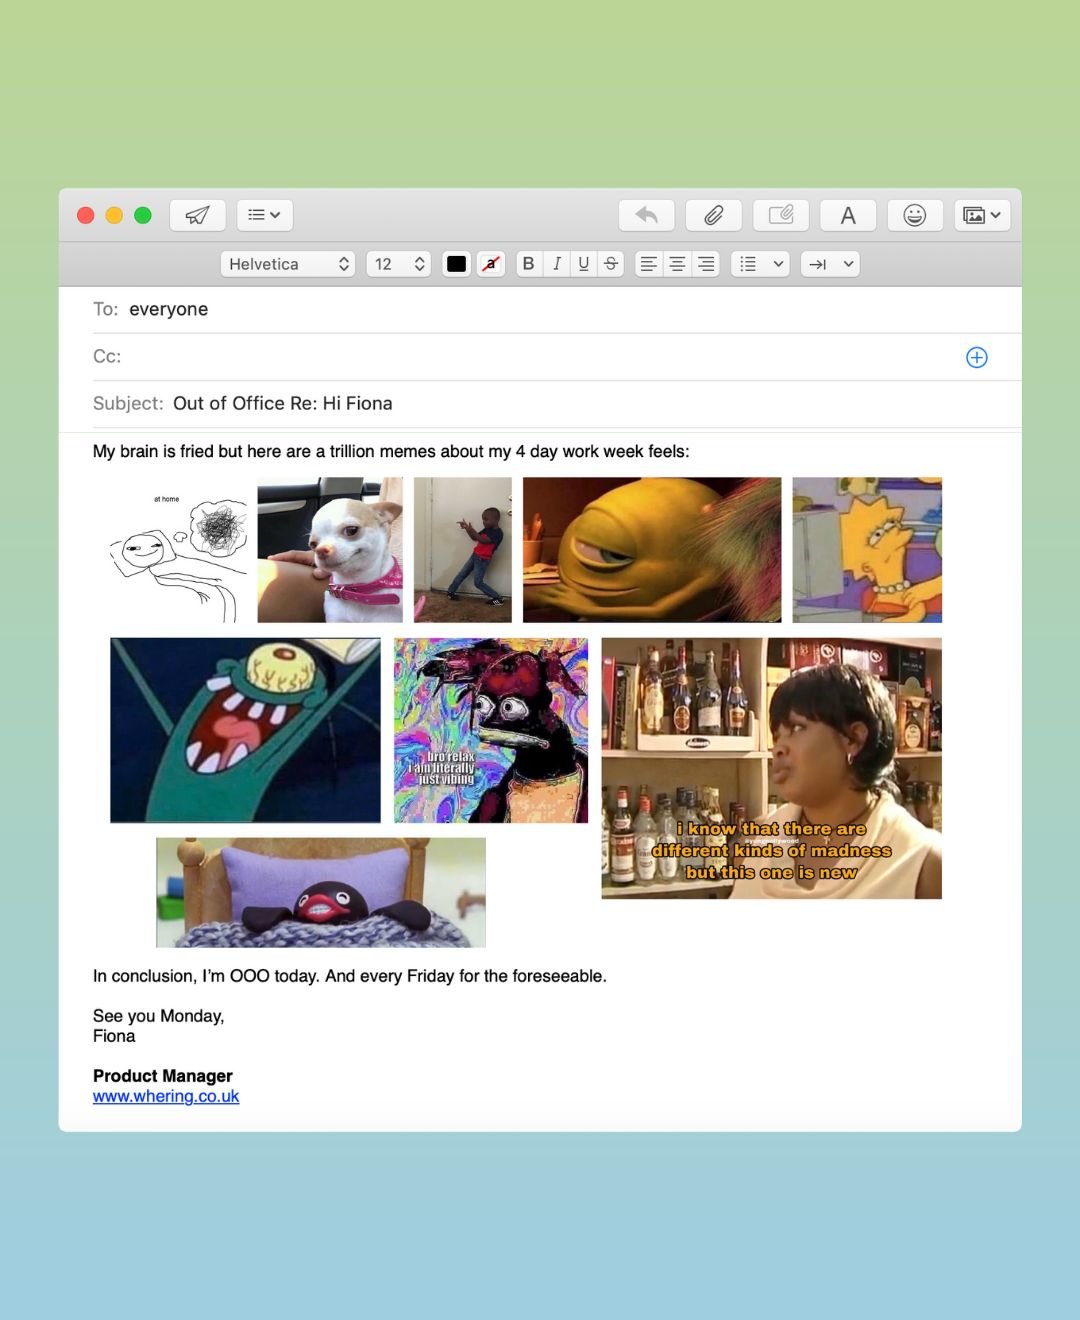Select the stick figure 'at home' sketch image
The height and width of the screenshot is (1320, 1080).
(178, 550)
